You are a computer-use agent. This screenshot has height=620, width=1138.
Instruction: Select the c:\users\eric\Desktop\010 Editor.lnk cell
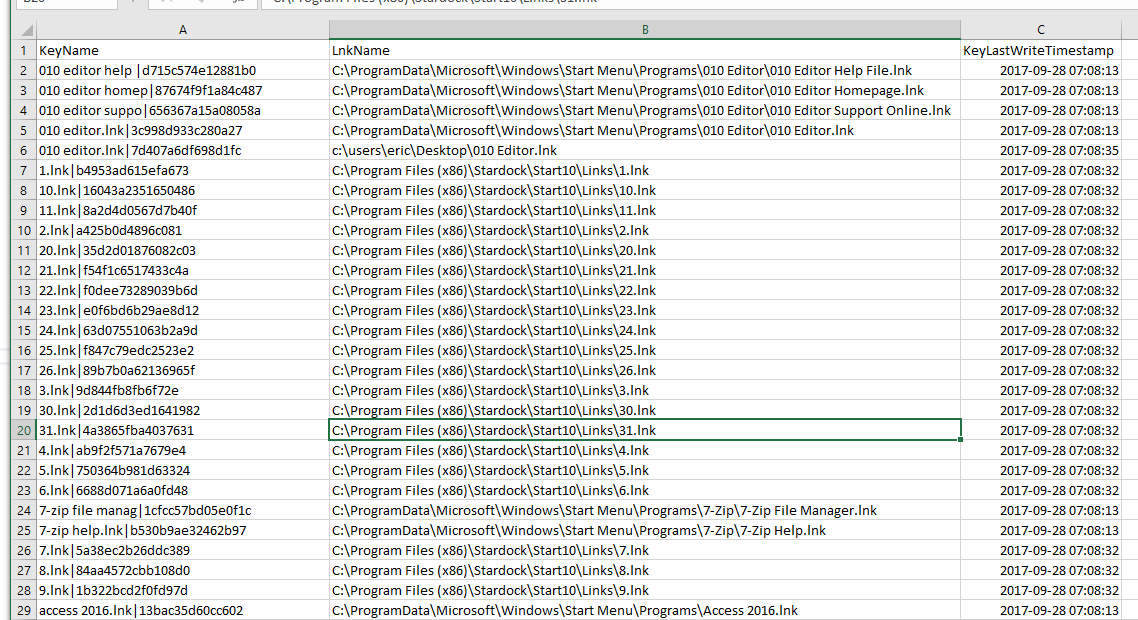(644, 150)
